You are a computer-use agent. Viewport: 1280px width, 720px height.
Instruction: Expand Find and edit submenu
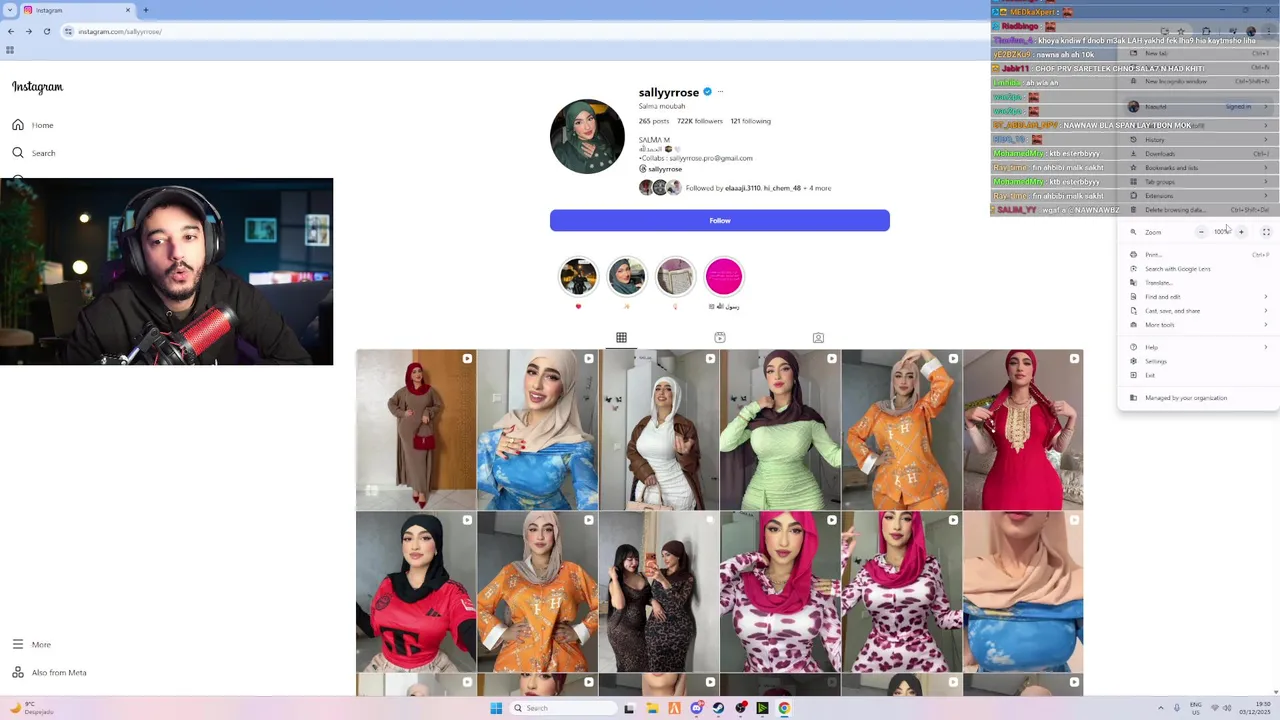1198,297
